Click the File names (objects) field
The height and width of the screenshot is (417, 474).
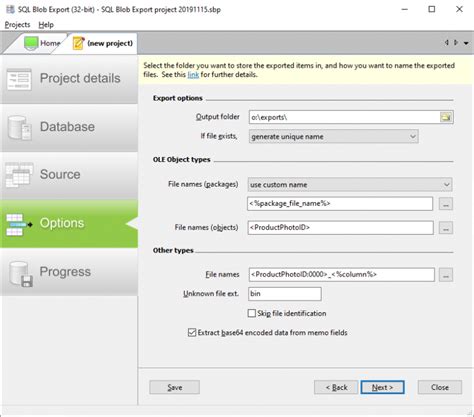point(340,228)
